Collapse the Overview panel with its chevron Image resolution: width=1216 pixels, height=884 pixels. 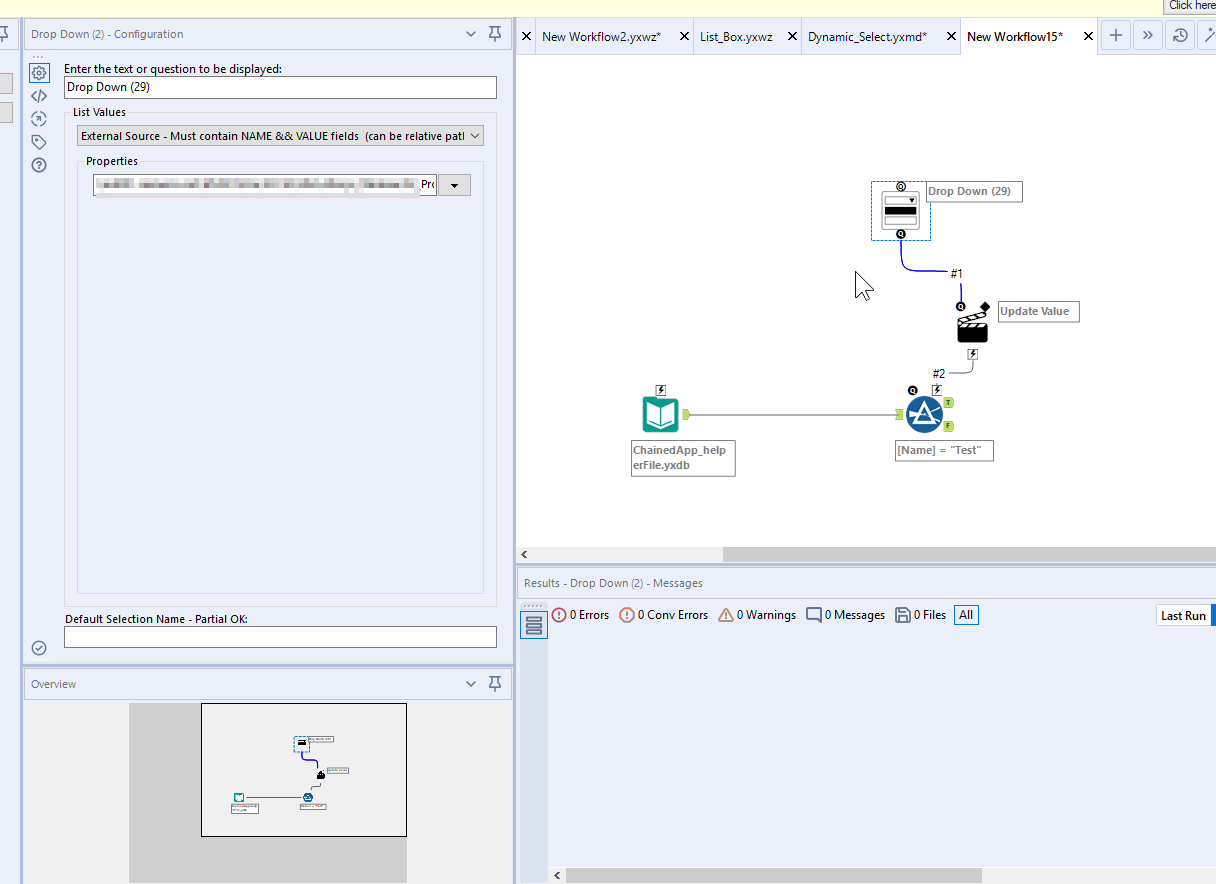[470, 683]
